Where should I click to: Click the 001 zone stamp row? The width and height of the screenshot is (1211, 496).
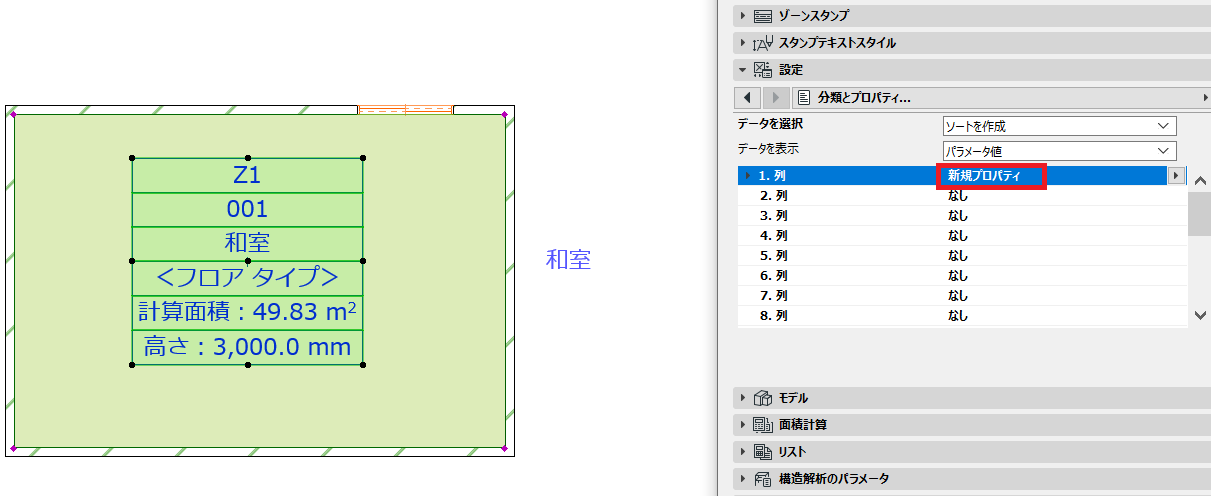click(247, 209)
